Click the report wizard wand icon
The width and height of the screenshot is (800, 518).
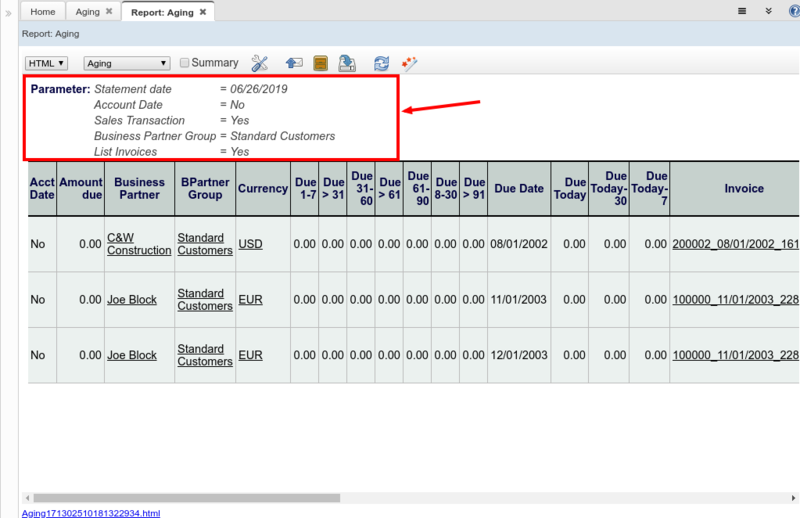pos(409,63)
